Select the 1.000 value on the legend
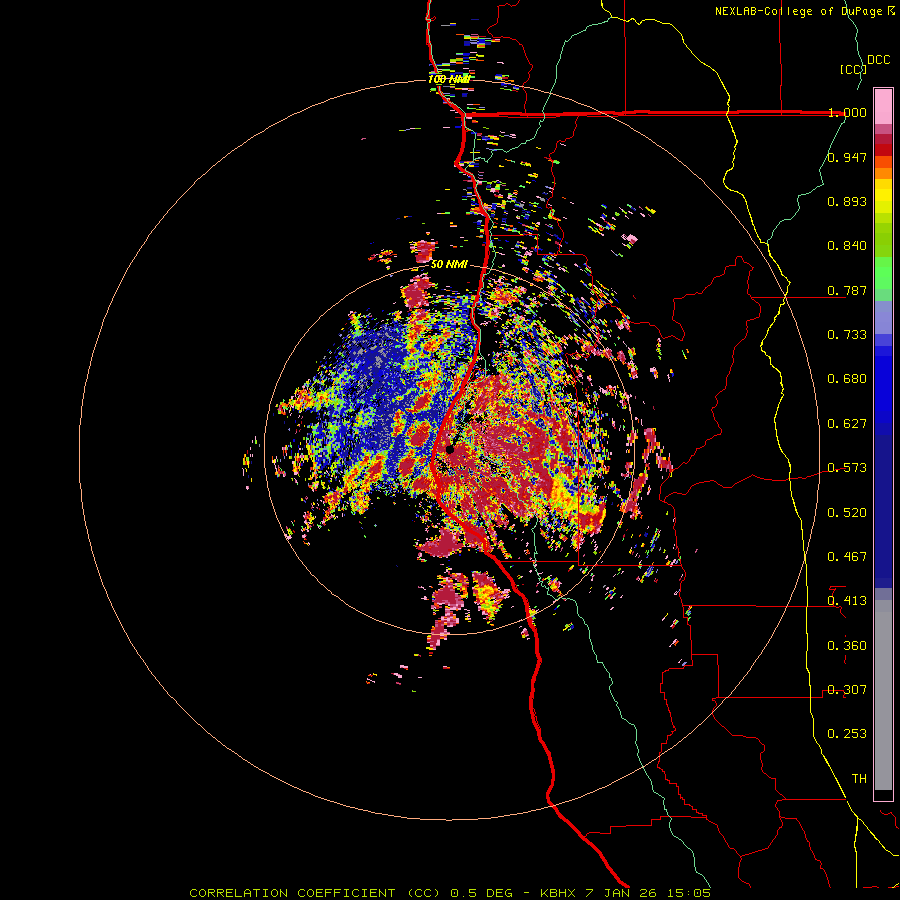Screen dimensions: 900x900 pyautogui.click(x=847, y=112)
